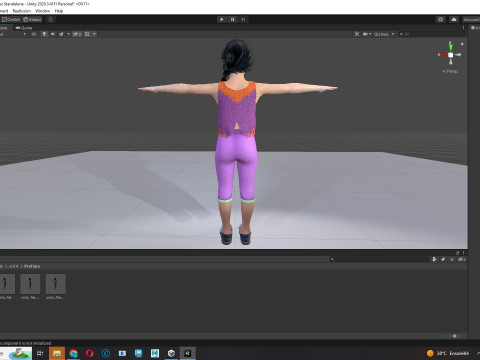The height and width of the screenshot is (360, 480).
Task: Open Opera browser from the taskbar
Action: pyautogui.click(x=89, y=353)
